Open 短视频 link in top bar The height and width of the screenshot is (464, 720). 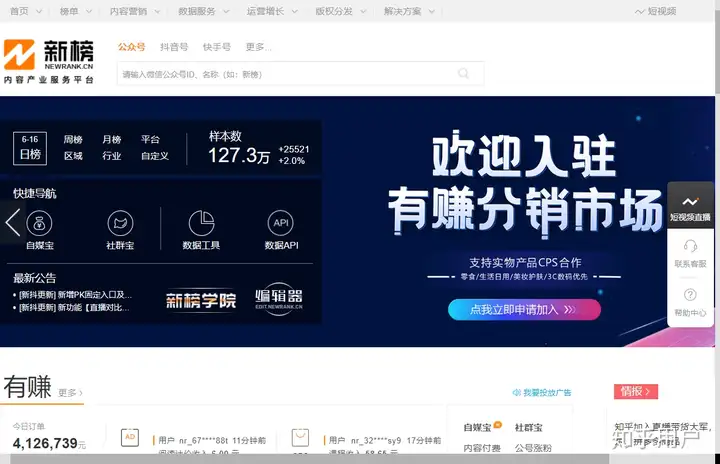[x=655, y=11]
